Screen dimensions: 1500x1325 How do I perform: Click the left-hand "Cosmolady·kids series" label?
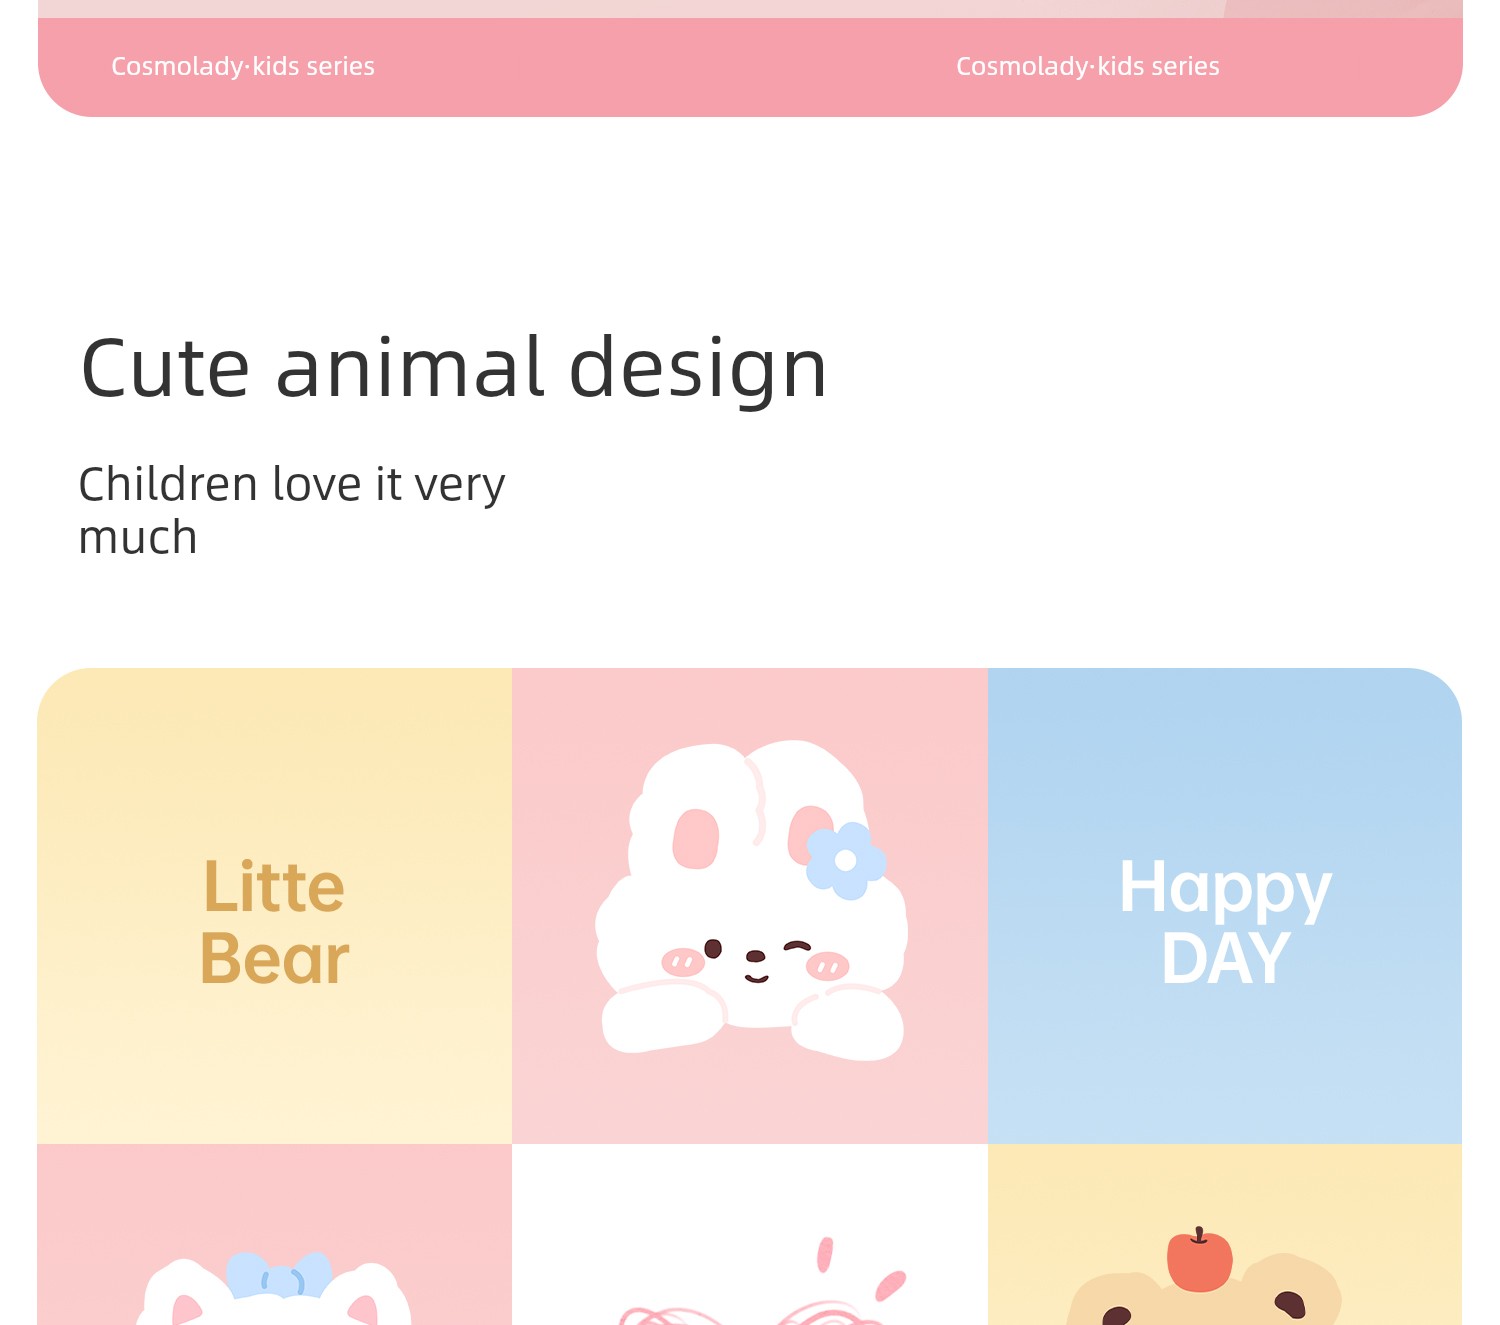click(x=243, y=66)
